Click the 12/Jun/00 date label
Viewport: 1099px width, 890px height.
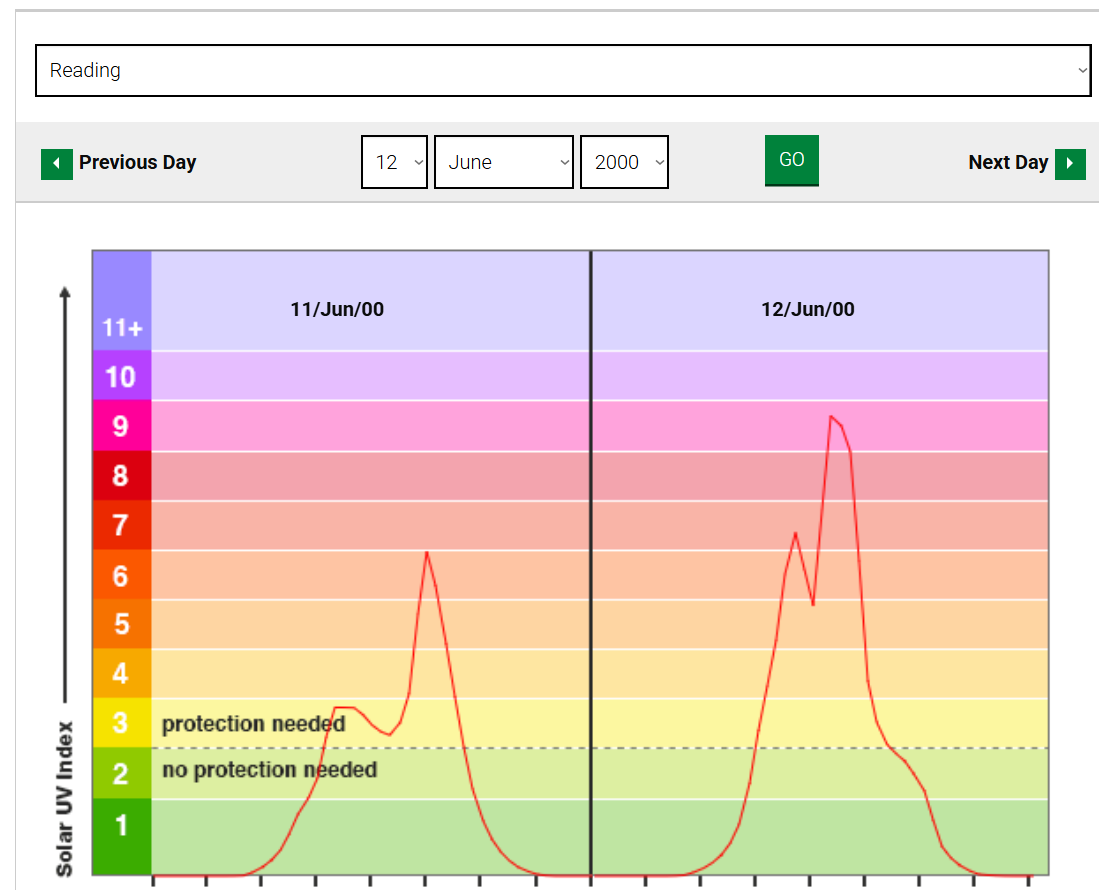(808, 309)
